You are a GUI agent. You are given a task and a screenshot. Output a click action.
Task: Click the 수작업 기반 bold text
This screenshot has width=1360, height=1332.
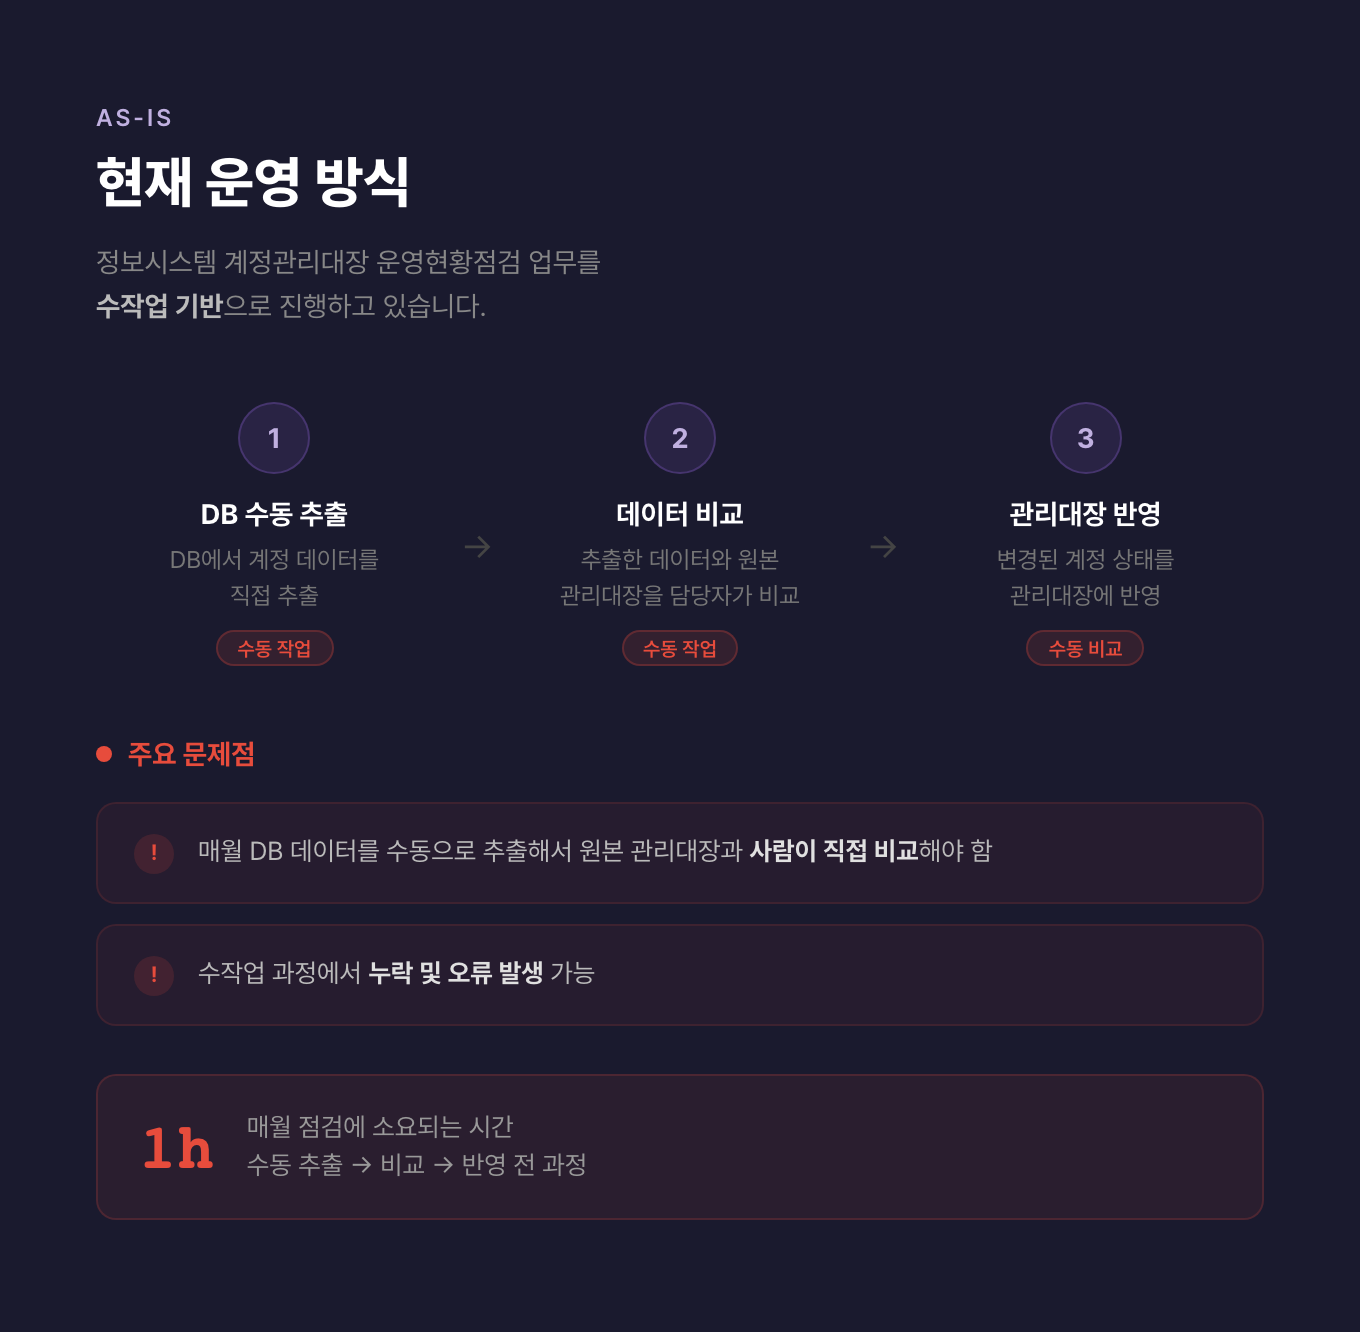159,306
